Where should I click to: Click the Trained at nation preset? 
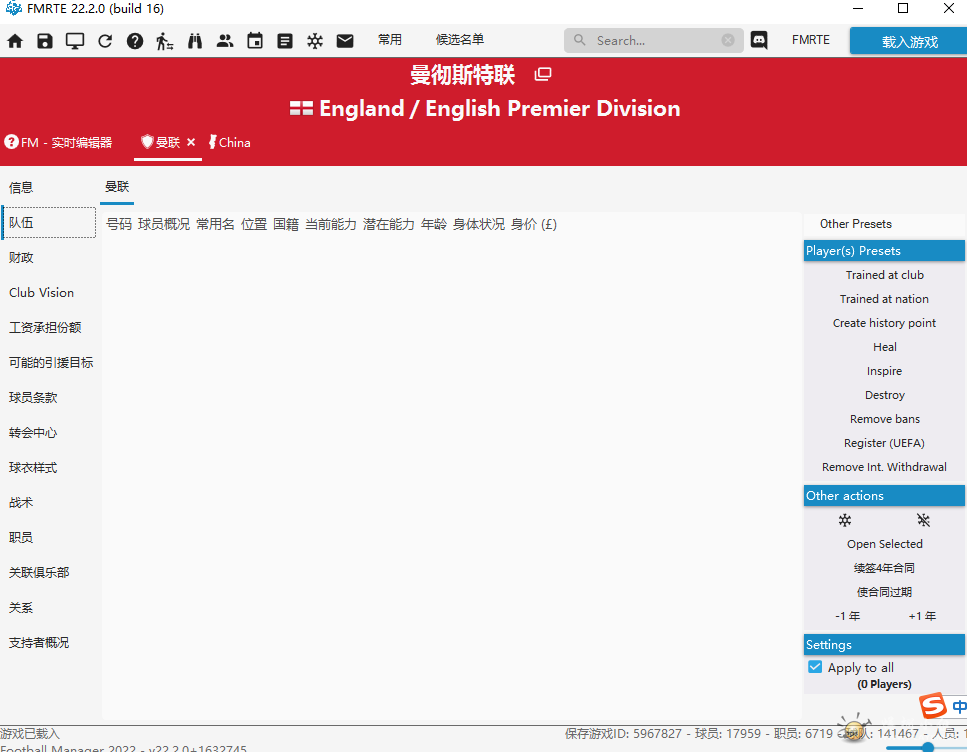pos(884,299)
